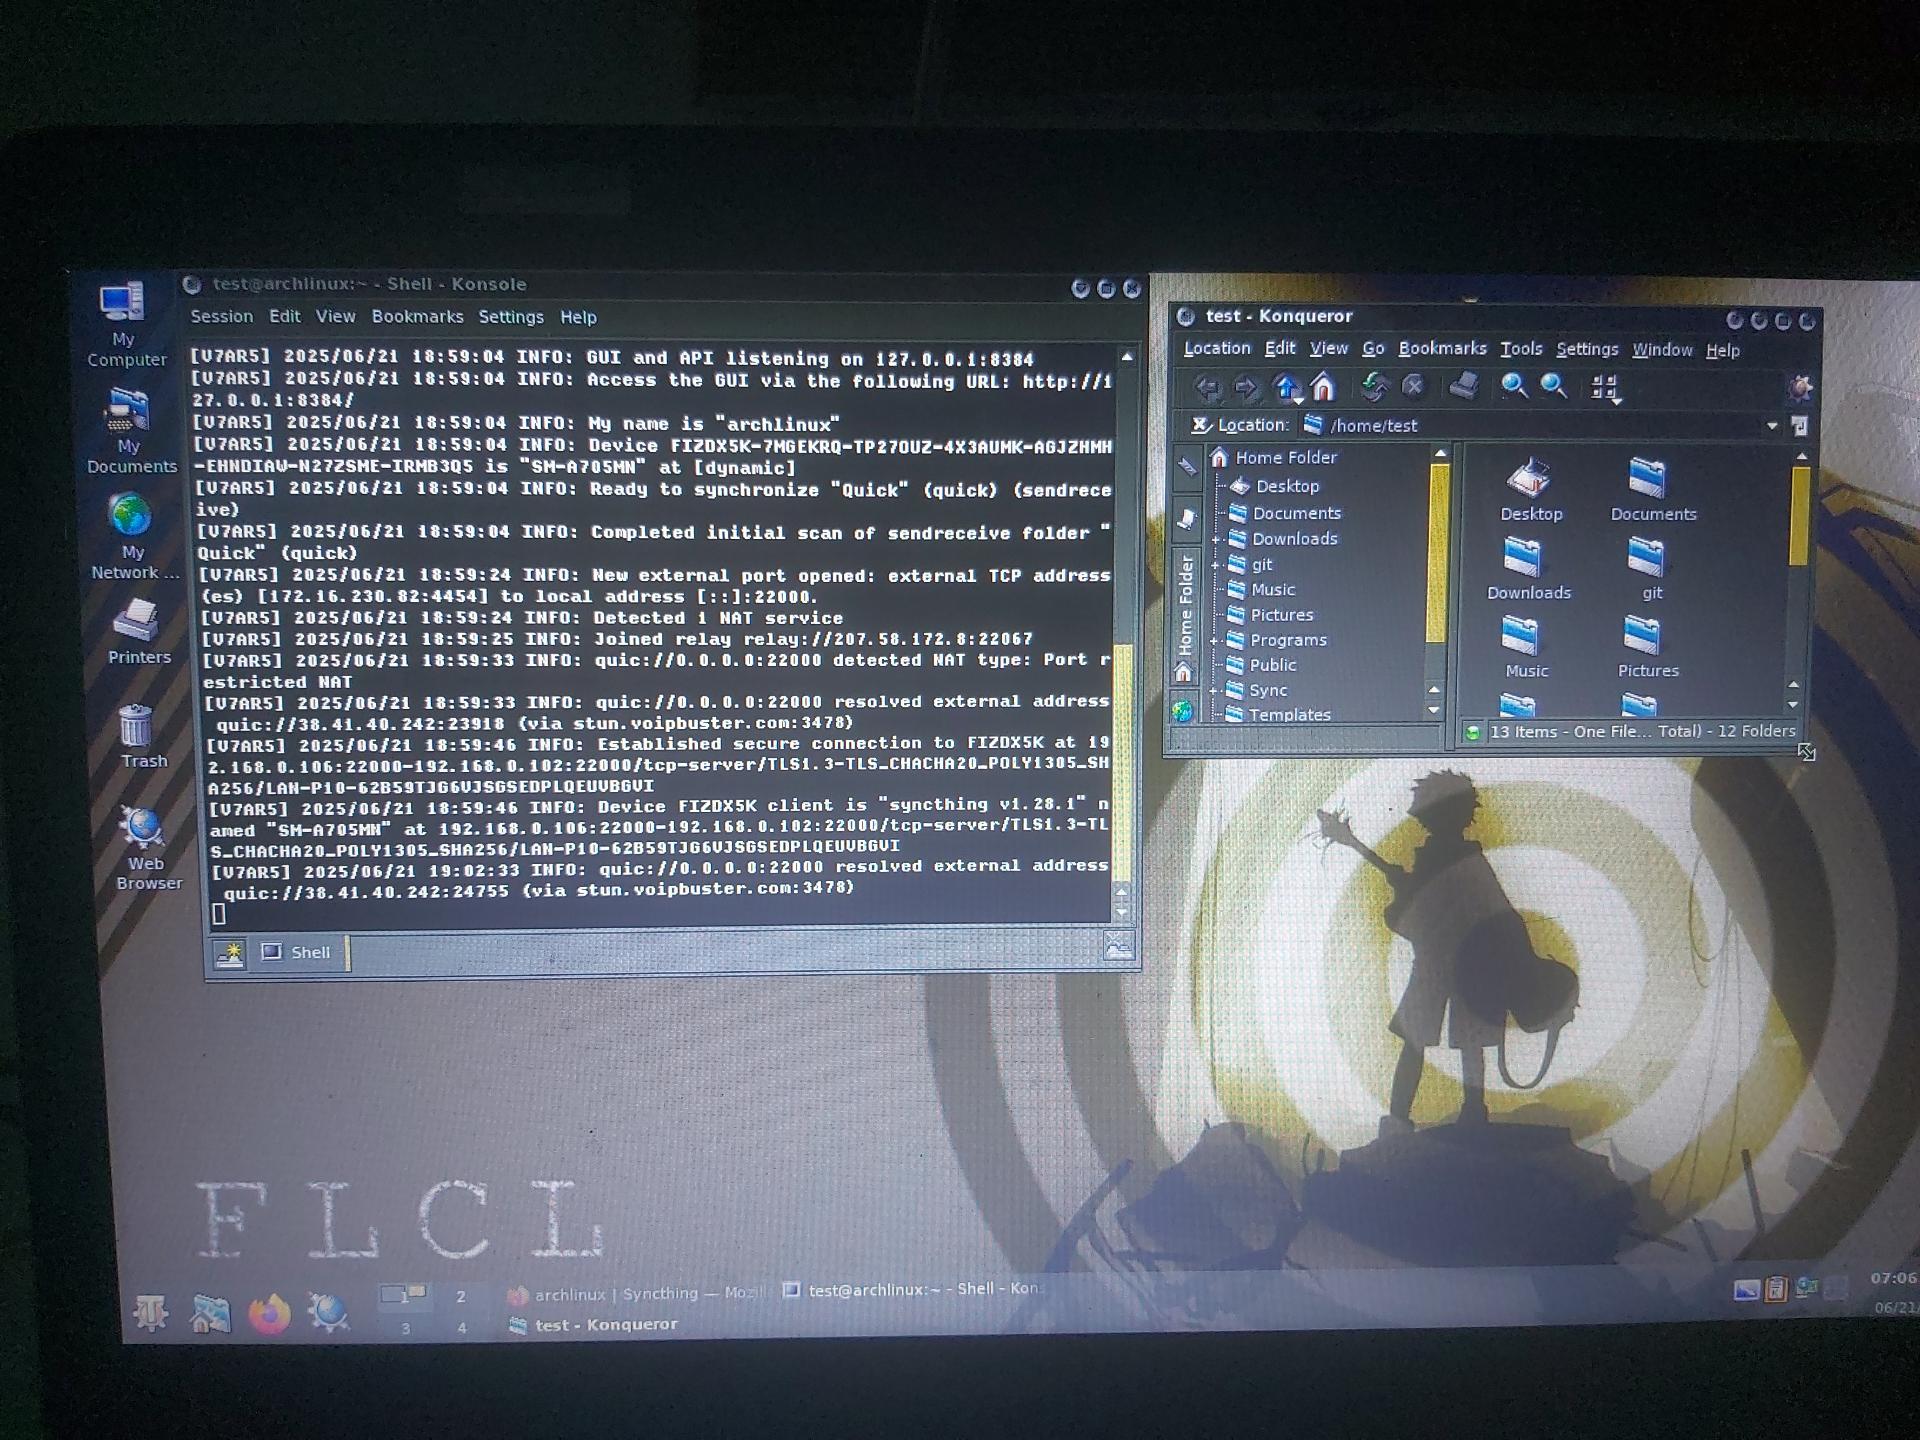1920x1440 pixels.
Task: Select the Home Folder sidebar tab
Action: point(1185,617)
